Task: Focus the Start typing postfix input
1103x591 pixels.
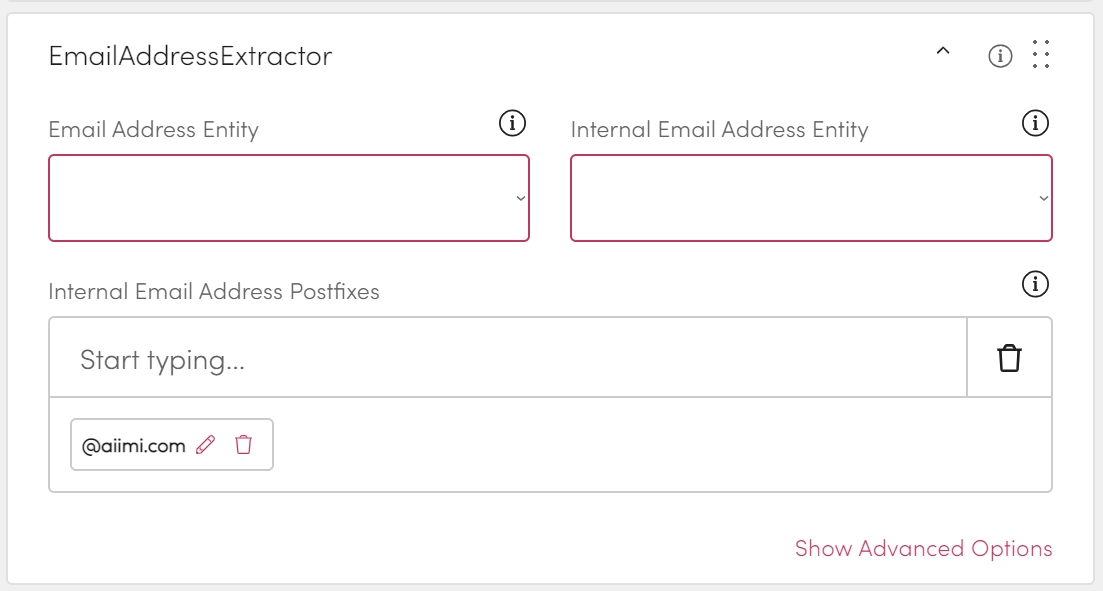Action: pyautogui.click(x=507, y=358)
